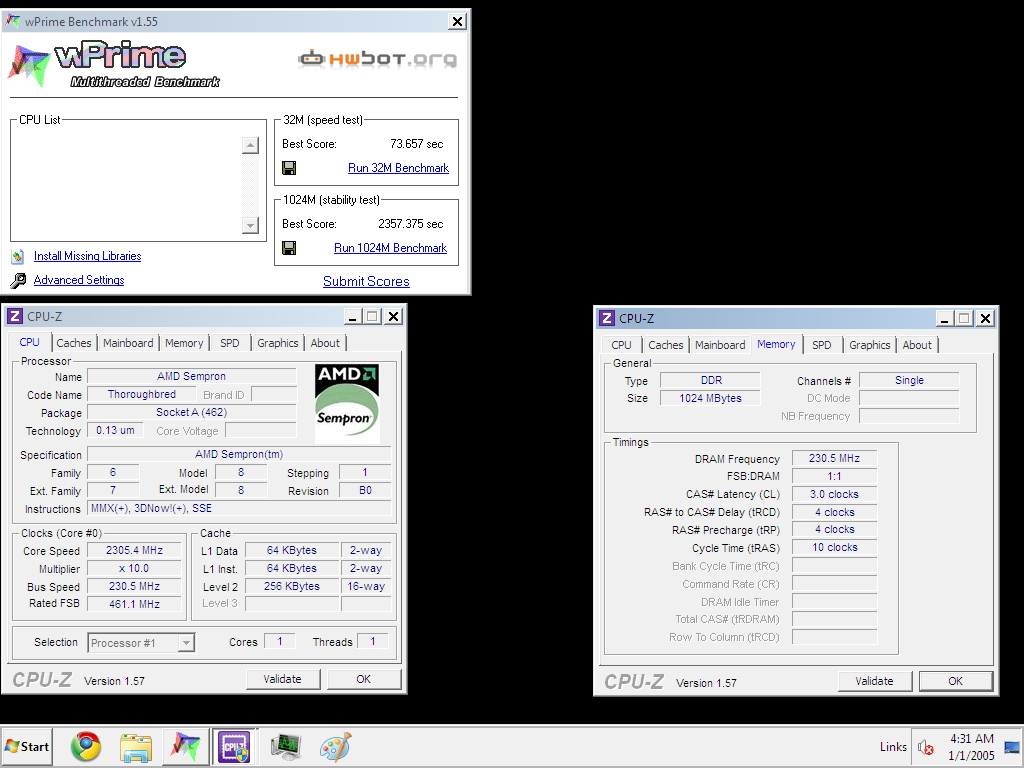Viewport: 1024px width, 768px height.
Task: Click CPU List scroll up arrow
Action: [250, 145]
